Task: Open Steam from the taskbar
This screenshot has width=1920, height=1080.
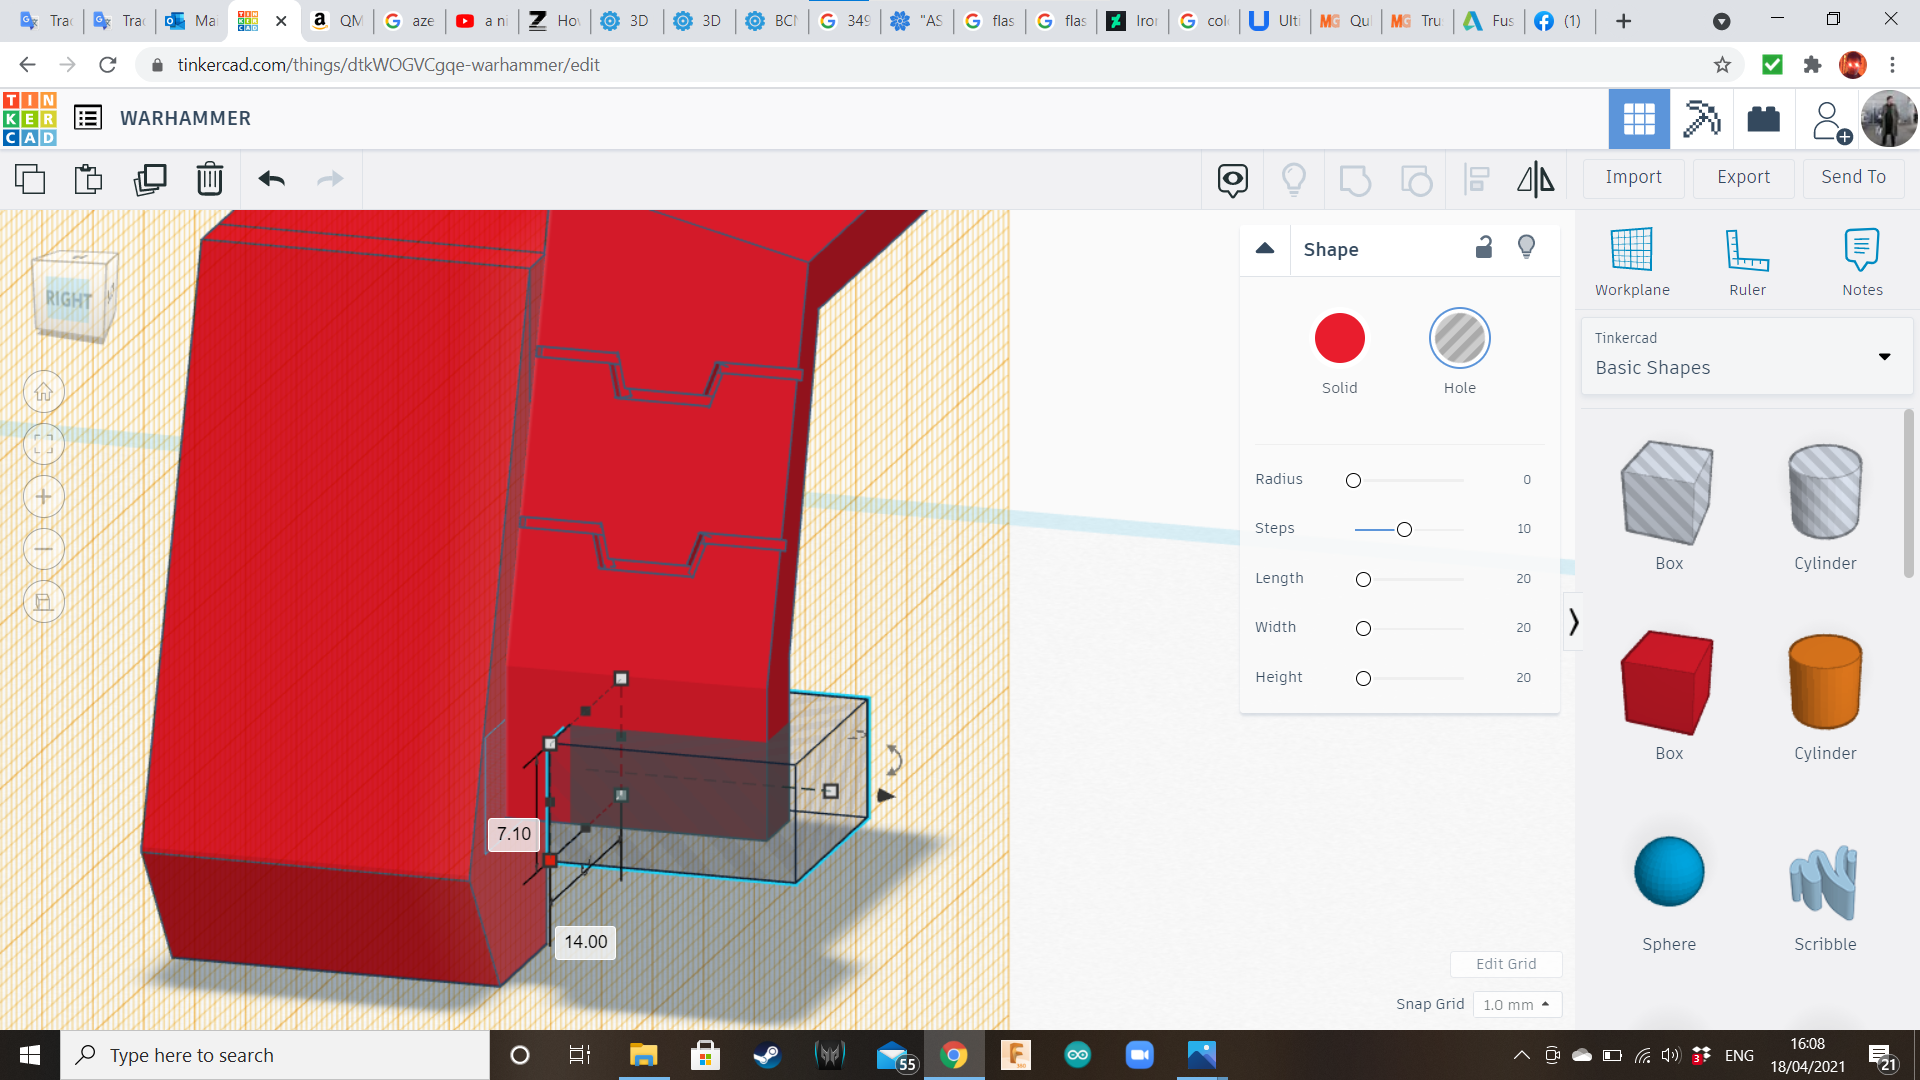Action: (767, 1055)
